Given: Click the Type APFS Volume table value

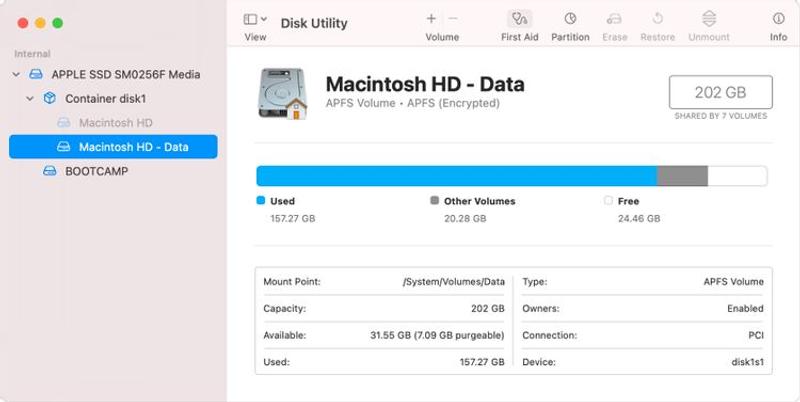Looking at the screenshot, I should [x=734, y=282].
